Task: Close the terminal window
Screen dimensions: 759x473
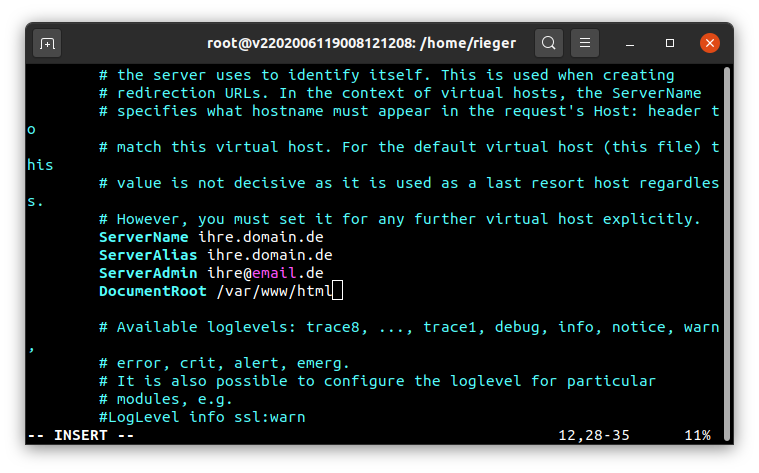Action: pos(710,43)
